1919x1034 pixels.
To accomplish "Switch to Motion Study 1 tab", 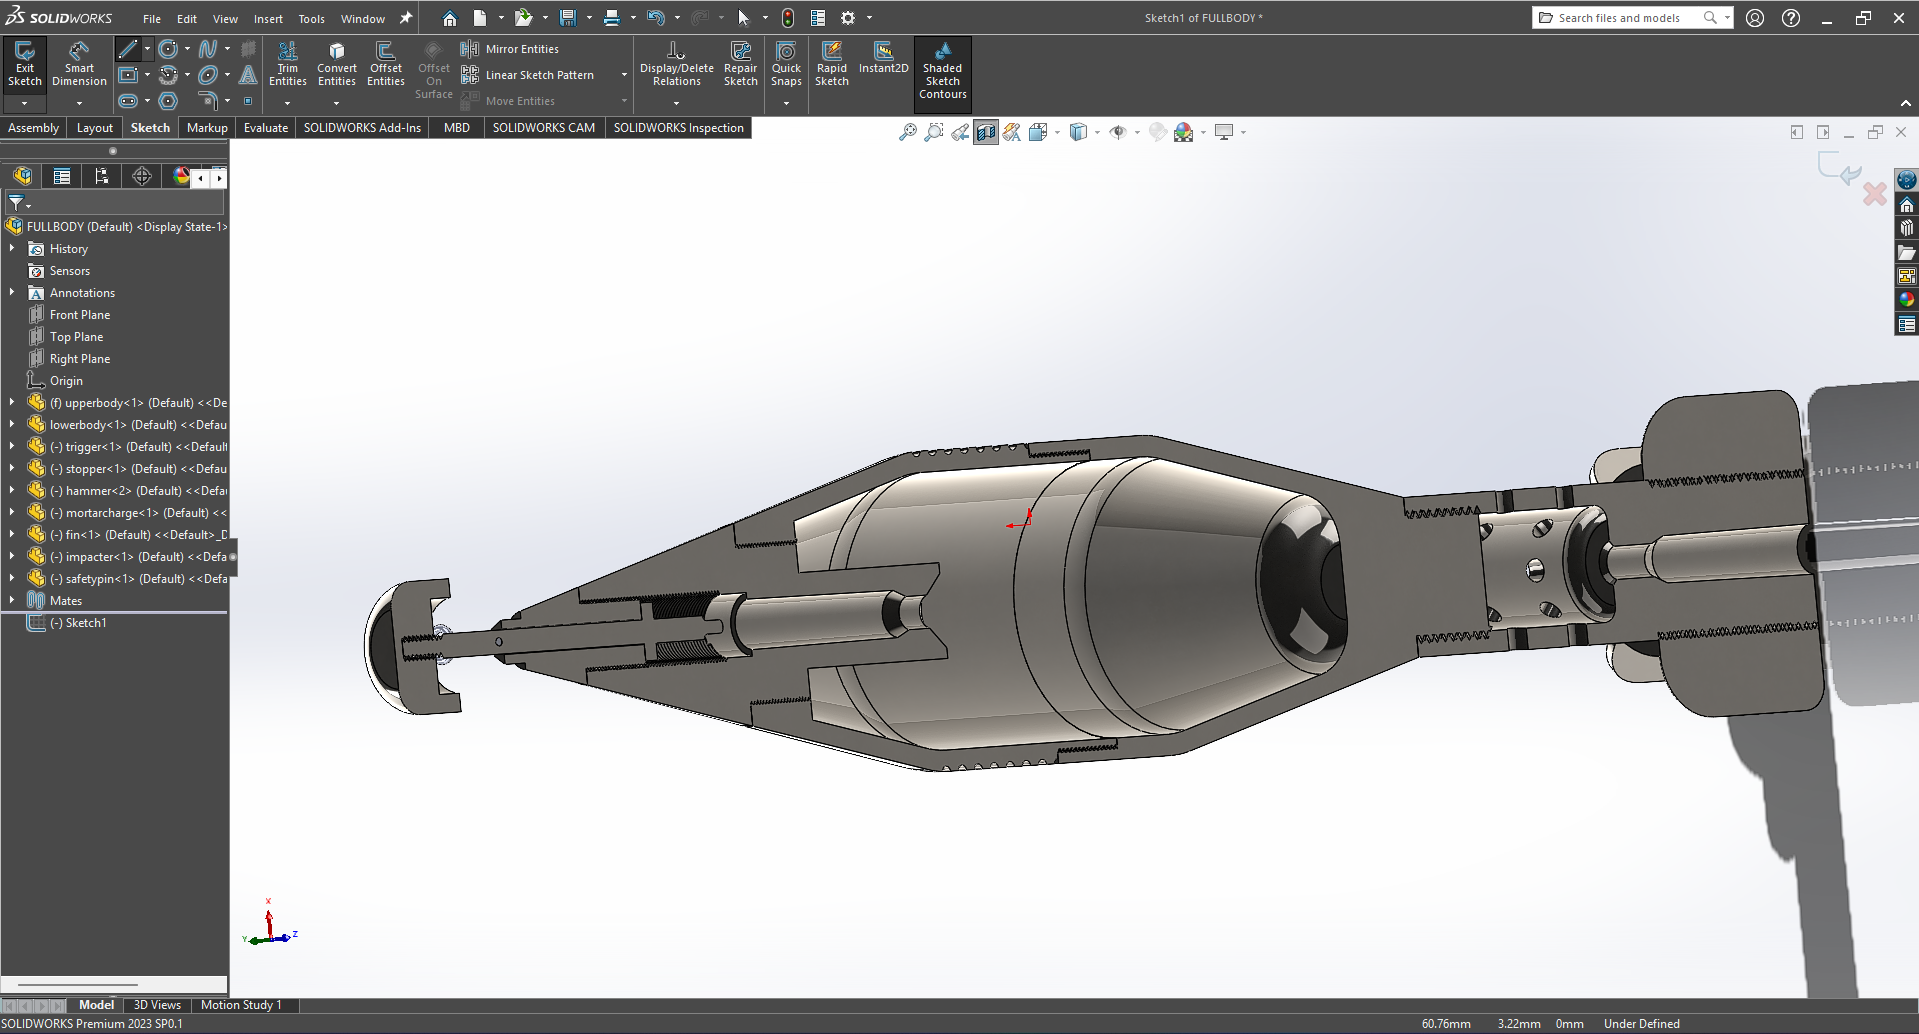I will point(241,1005).
